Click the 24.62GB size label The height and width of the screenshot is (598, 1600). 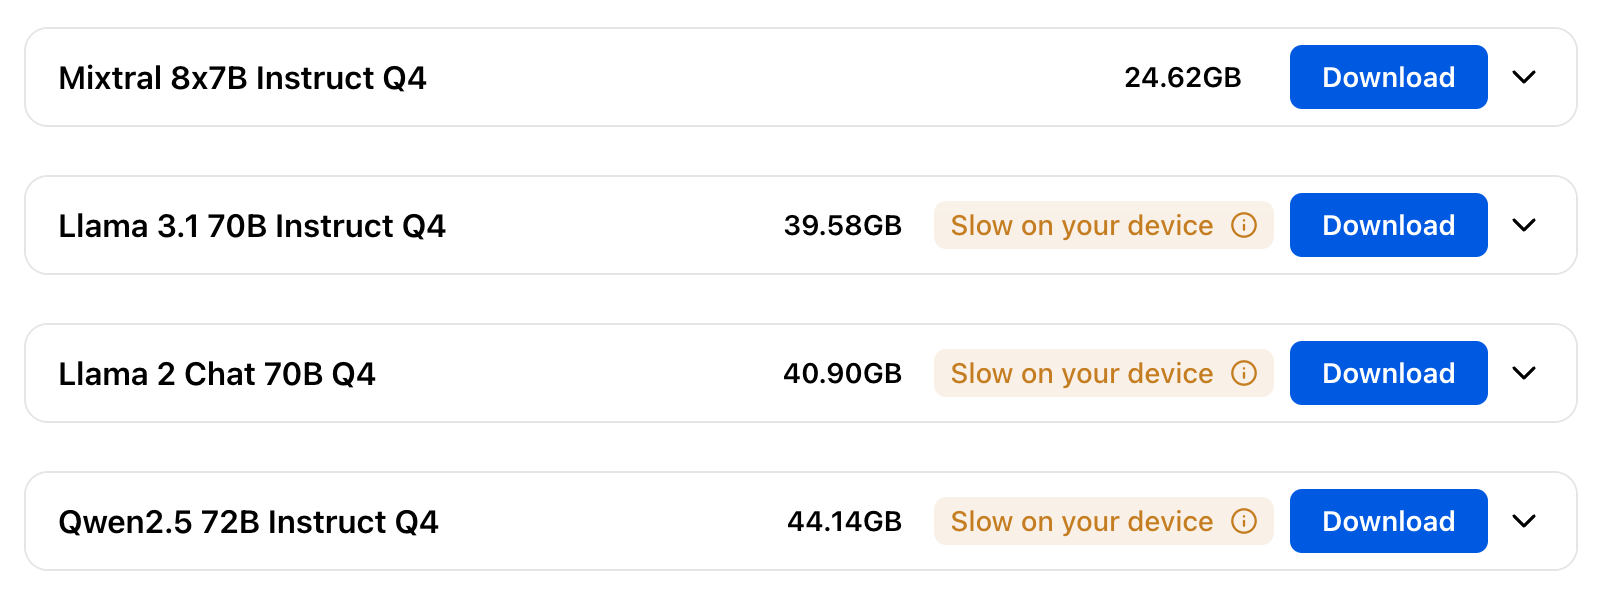pos(1182,77)
